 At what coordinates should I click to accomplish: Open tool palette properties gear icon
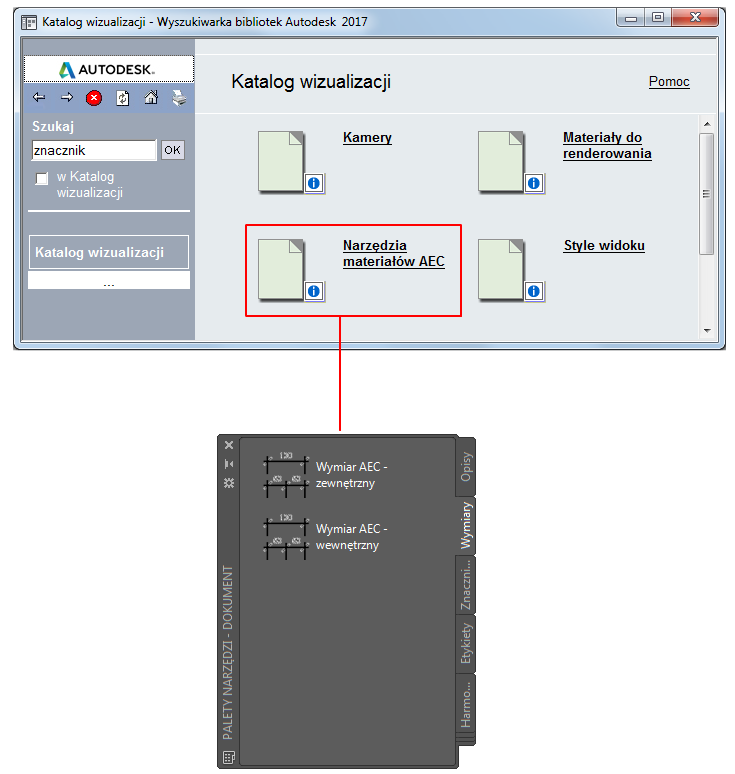(x=229, y=483)
